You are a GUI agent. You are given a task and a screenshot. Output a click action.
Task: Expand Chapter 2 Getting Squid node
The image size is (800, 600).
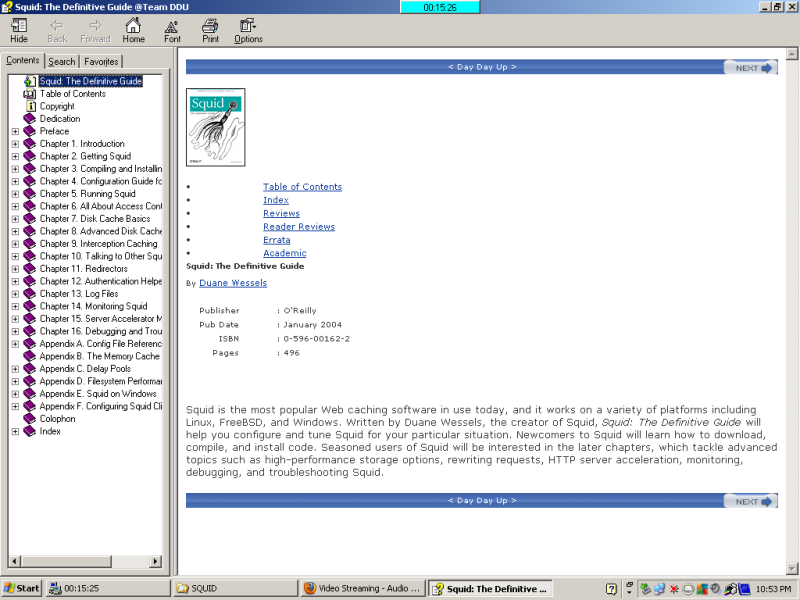15,156
